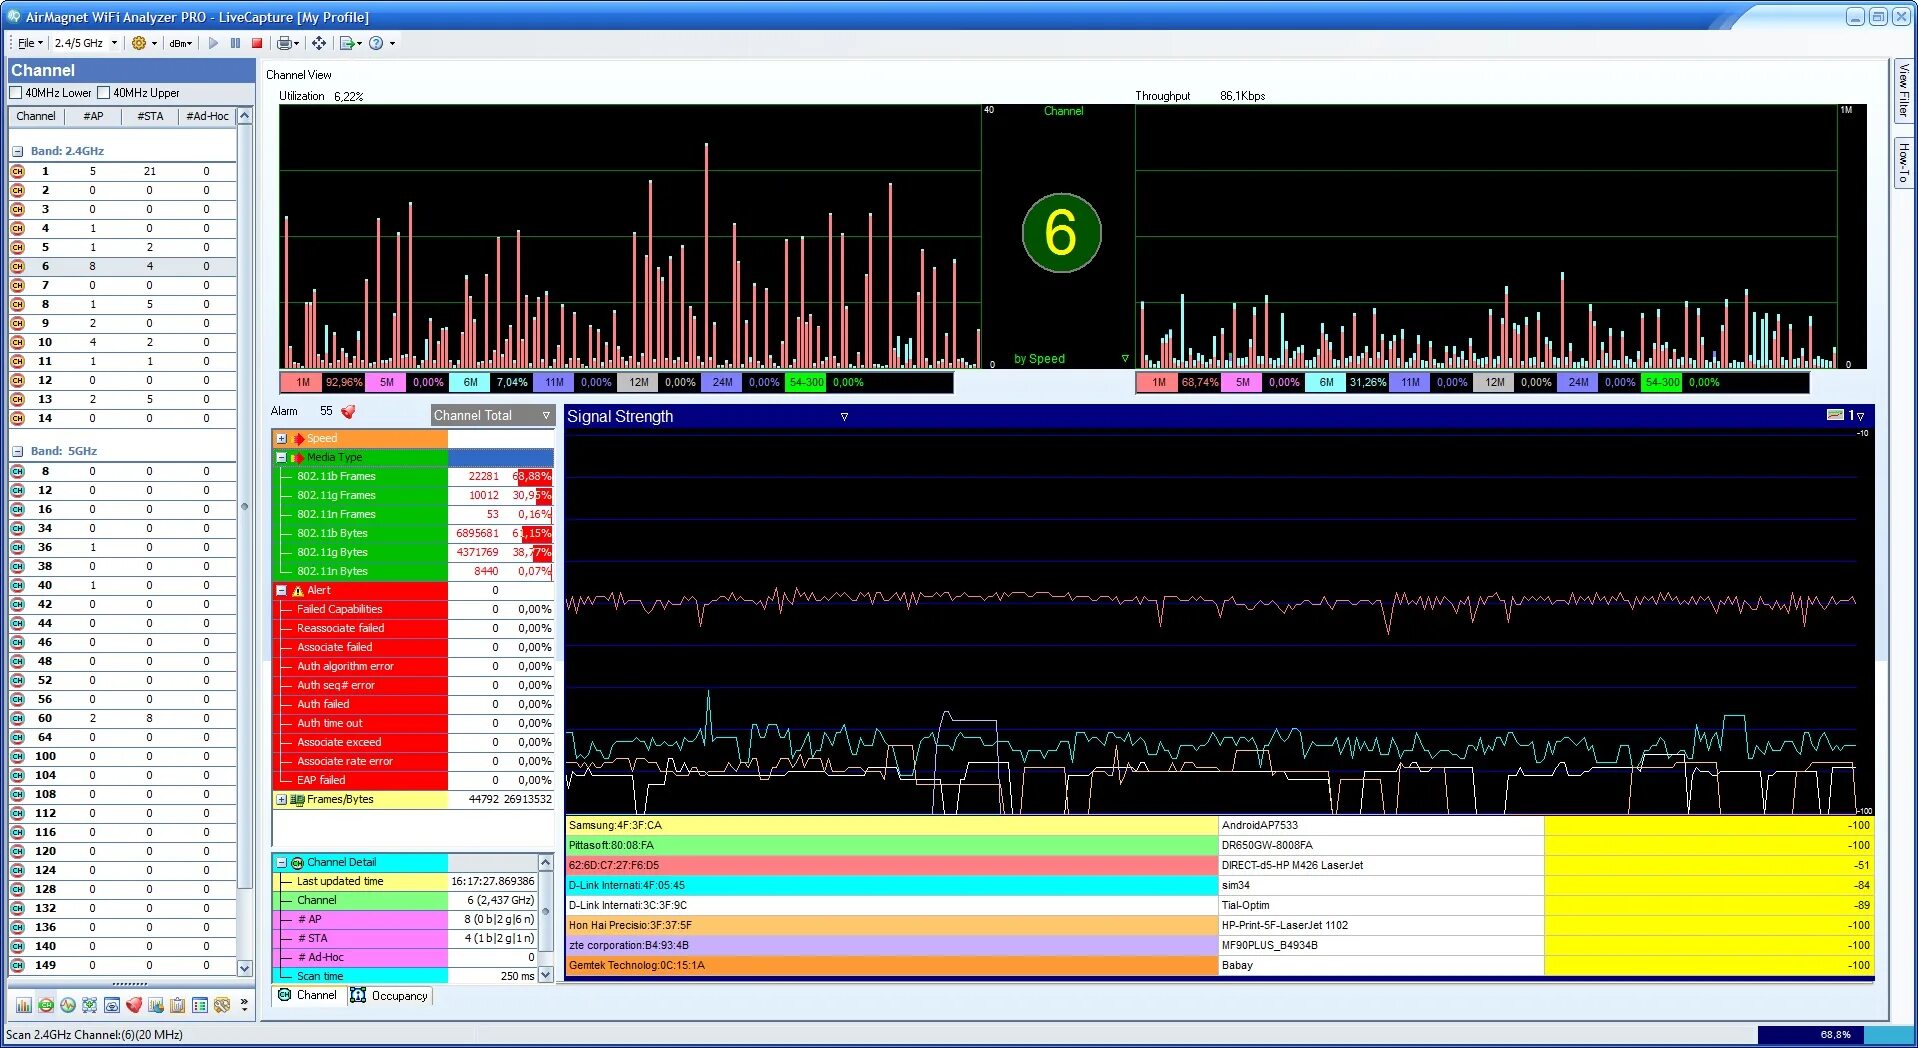Image resolution: width=1918 pixels, height=1048 pixels.
Task: Open the red alarm bell view icon
Action: tap(134, 1005)
